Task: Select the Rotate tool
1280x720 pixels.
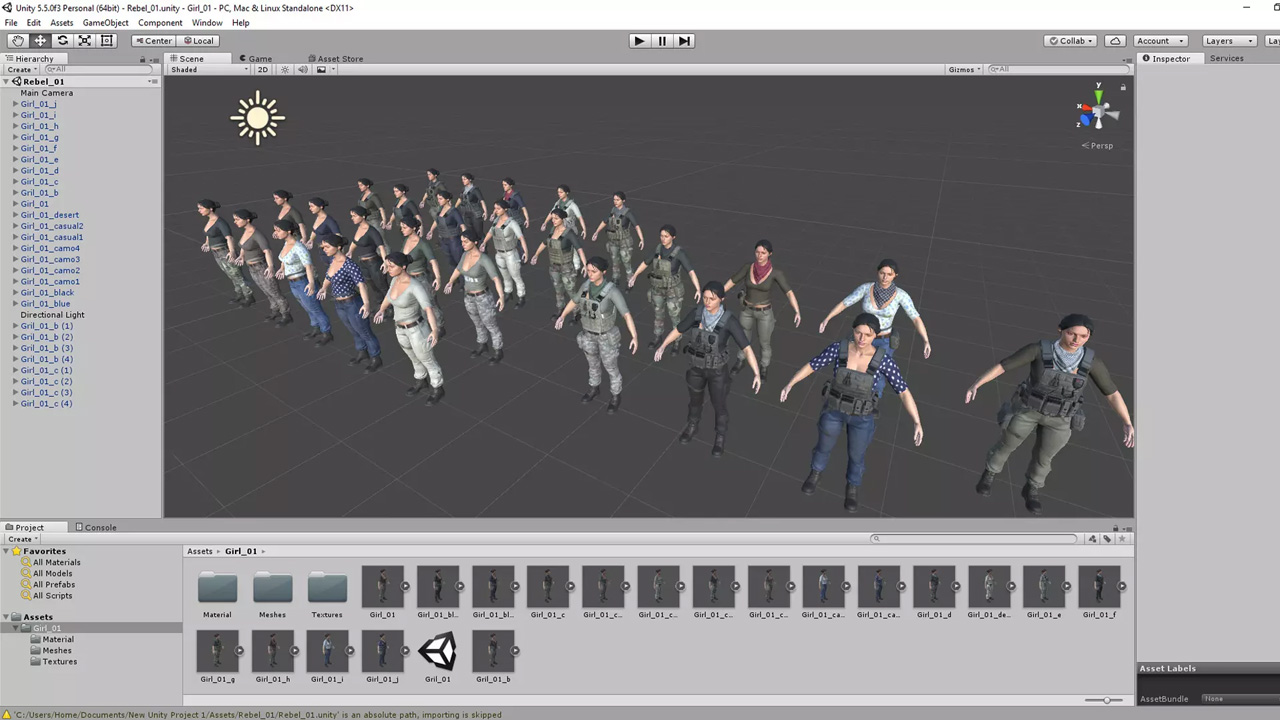Action: coord(62,41)
